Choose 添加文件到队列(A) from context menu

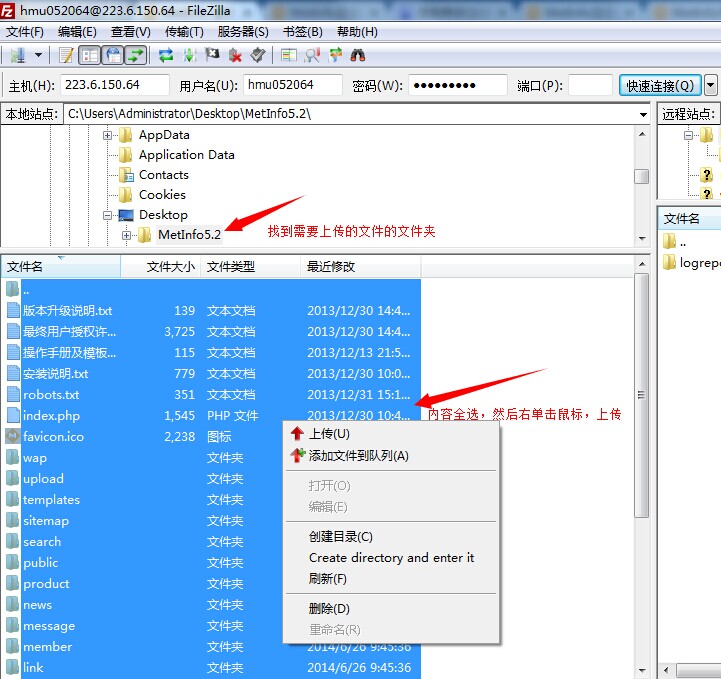click(x=391, y=456)
